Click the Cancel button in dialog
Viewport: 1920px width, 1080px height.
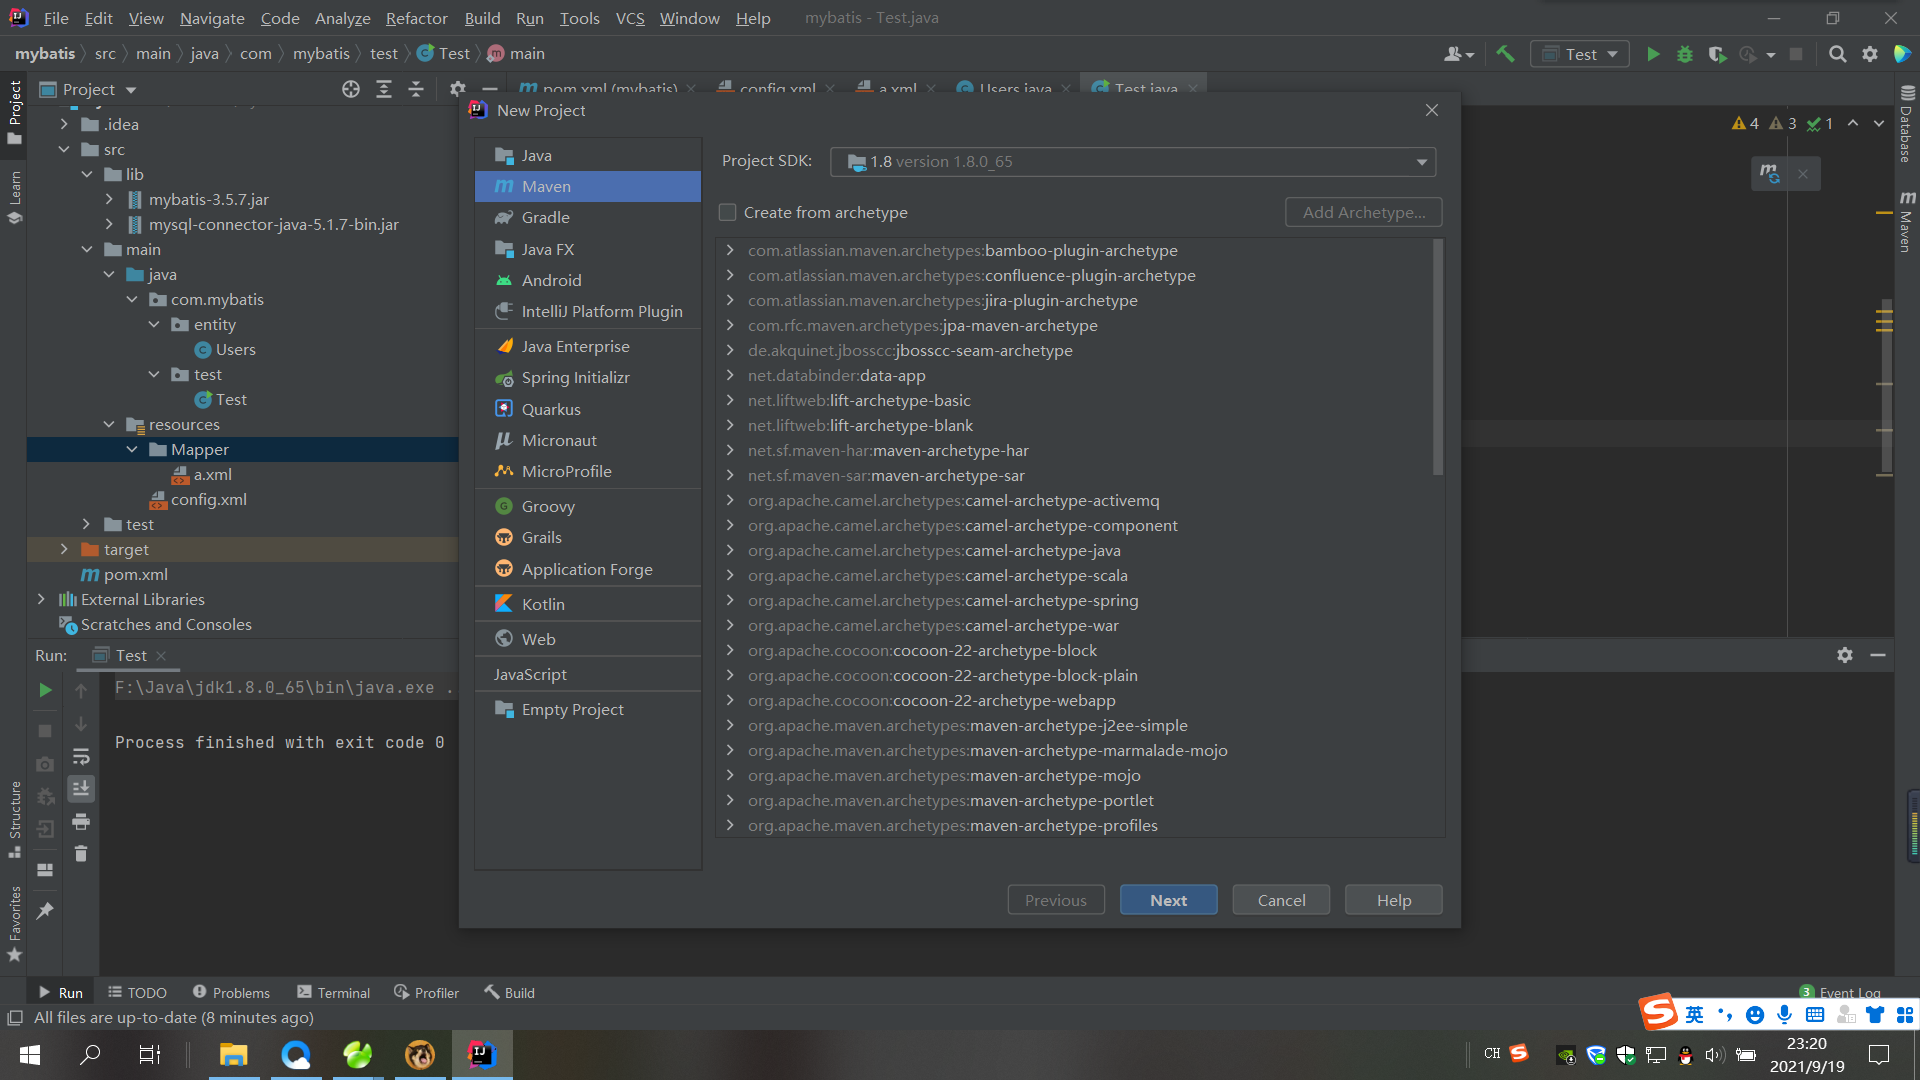1281,900
